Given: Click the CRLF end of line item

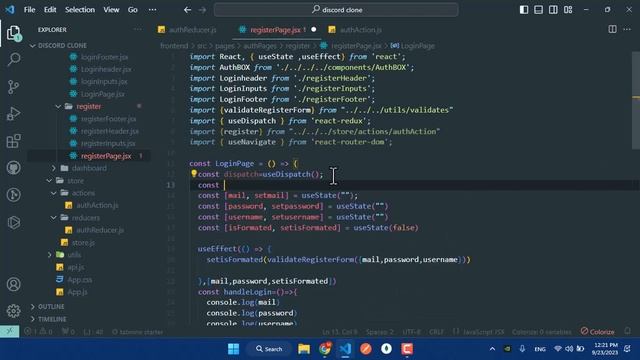Looking at the screenshot, I should [x=436, y=332].
